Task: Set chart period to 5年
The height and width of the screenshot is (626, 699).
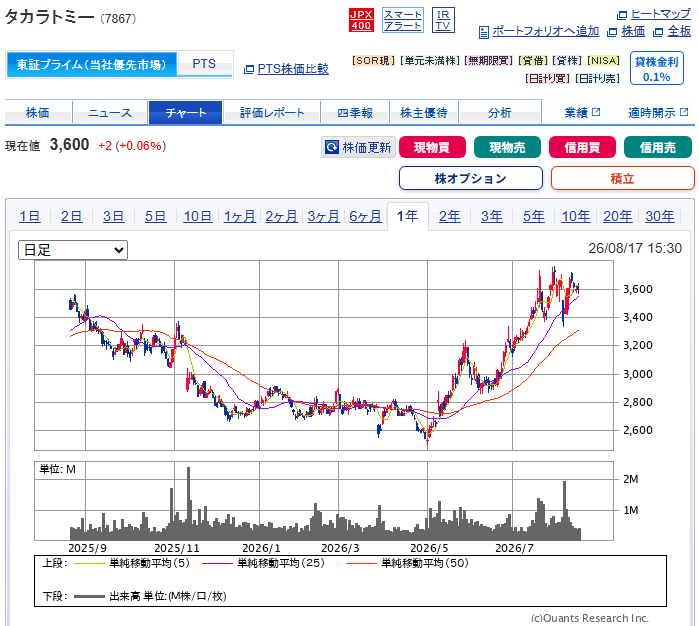Action: 533,216
